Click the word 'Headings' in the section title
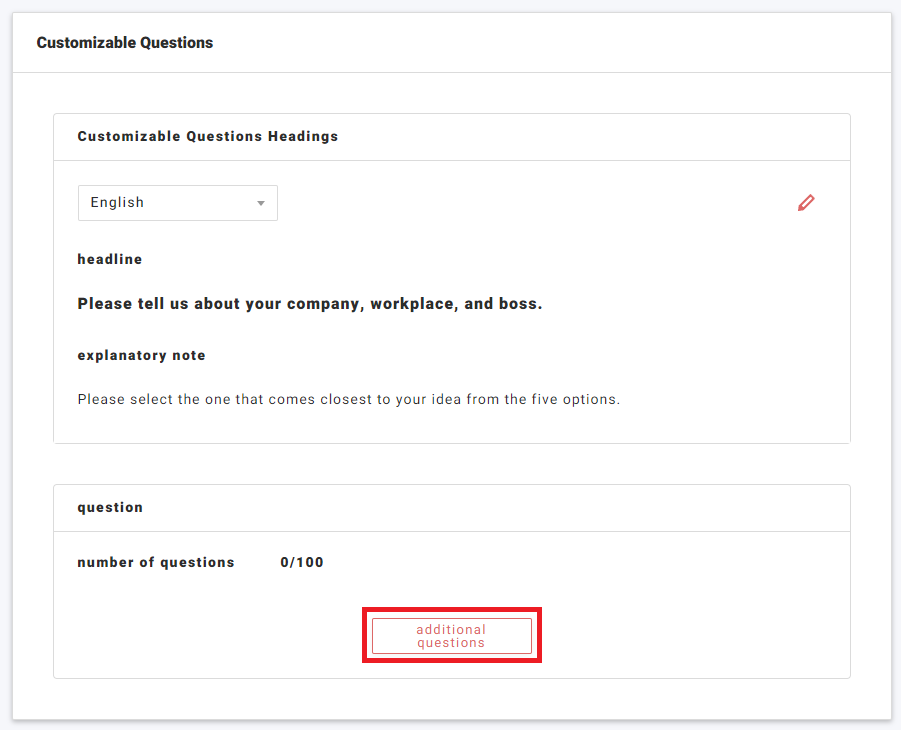 click(x=303, y=136)
